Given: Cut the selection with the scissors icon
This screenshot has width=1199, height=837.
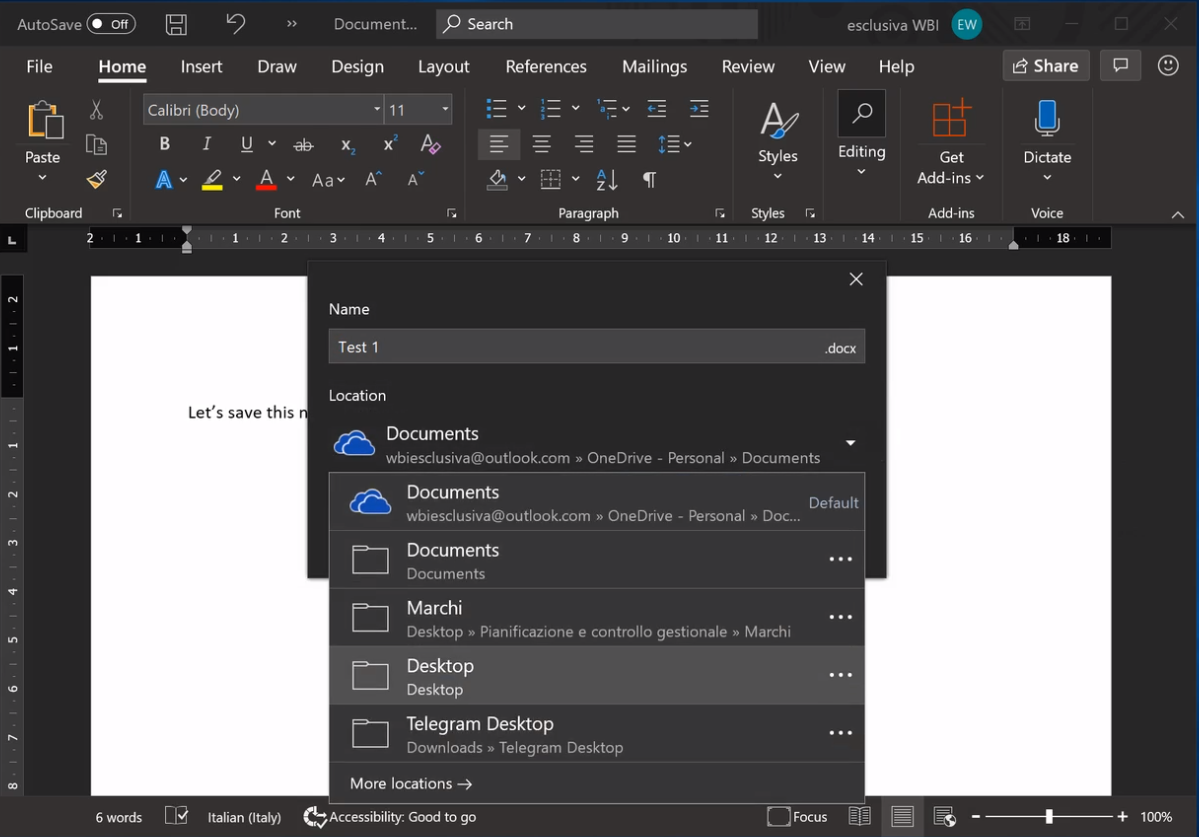Looking at the screenshot, I should [96, 109].
